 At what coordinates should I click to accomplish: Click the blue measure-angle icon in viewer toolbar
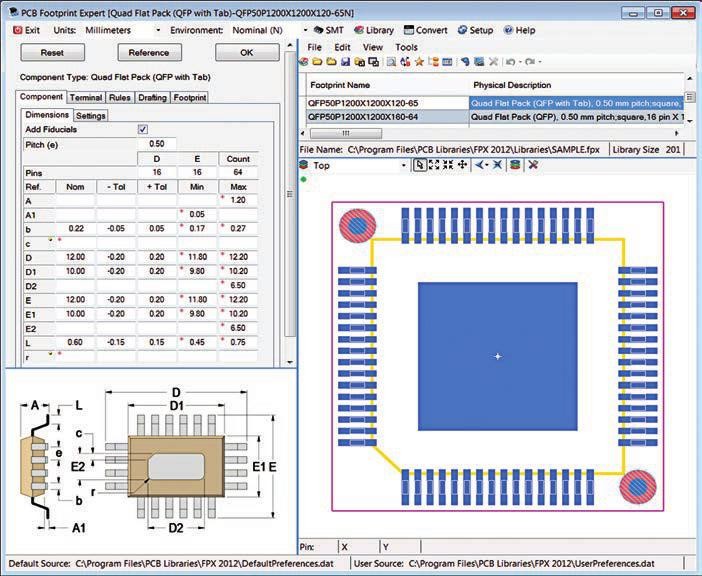click(479, 165)
